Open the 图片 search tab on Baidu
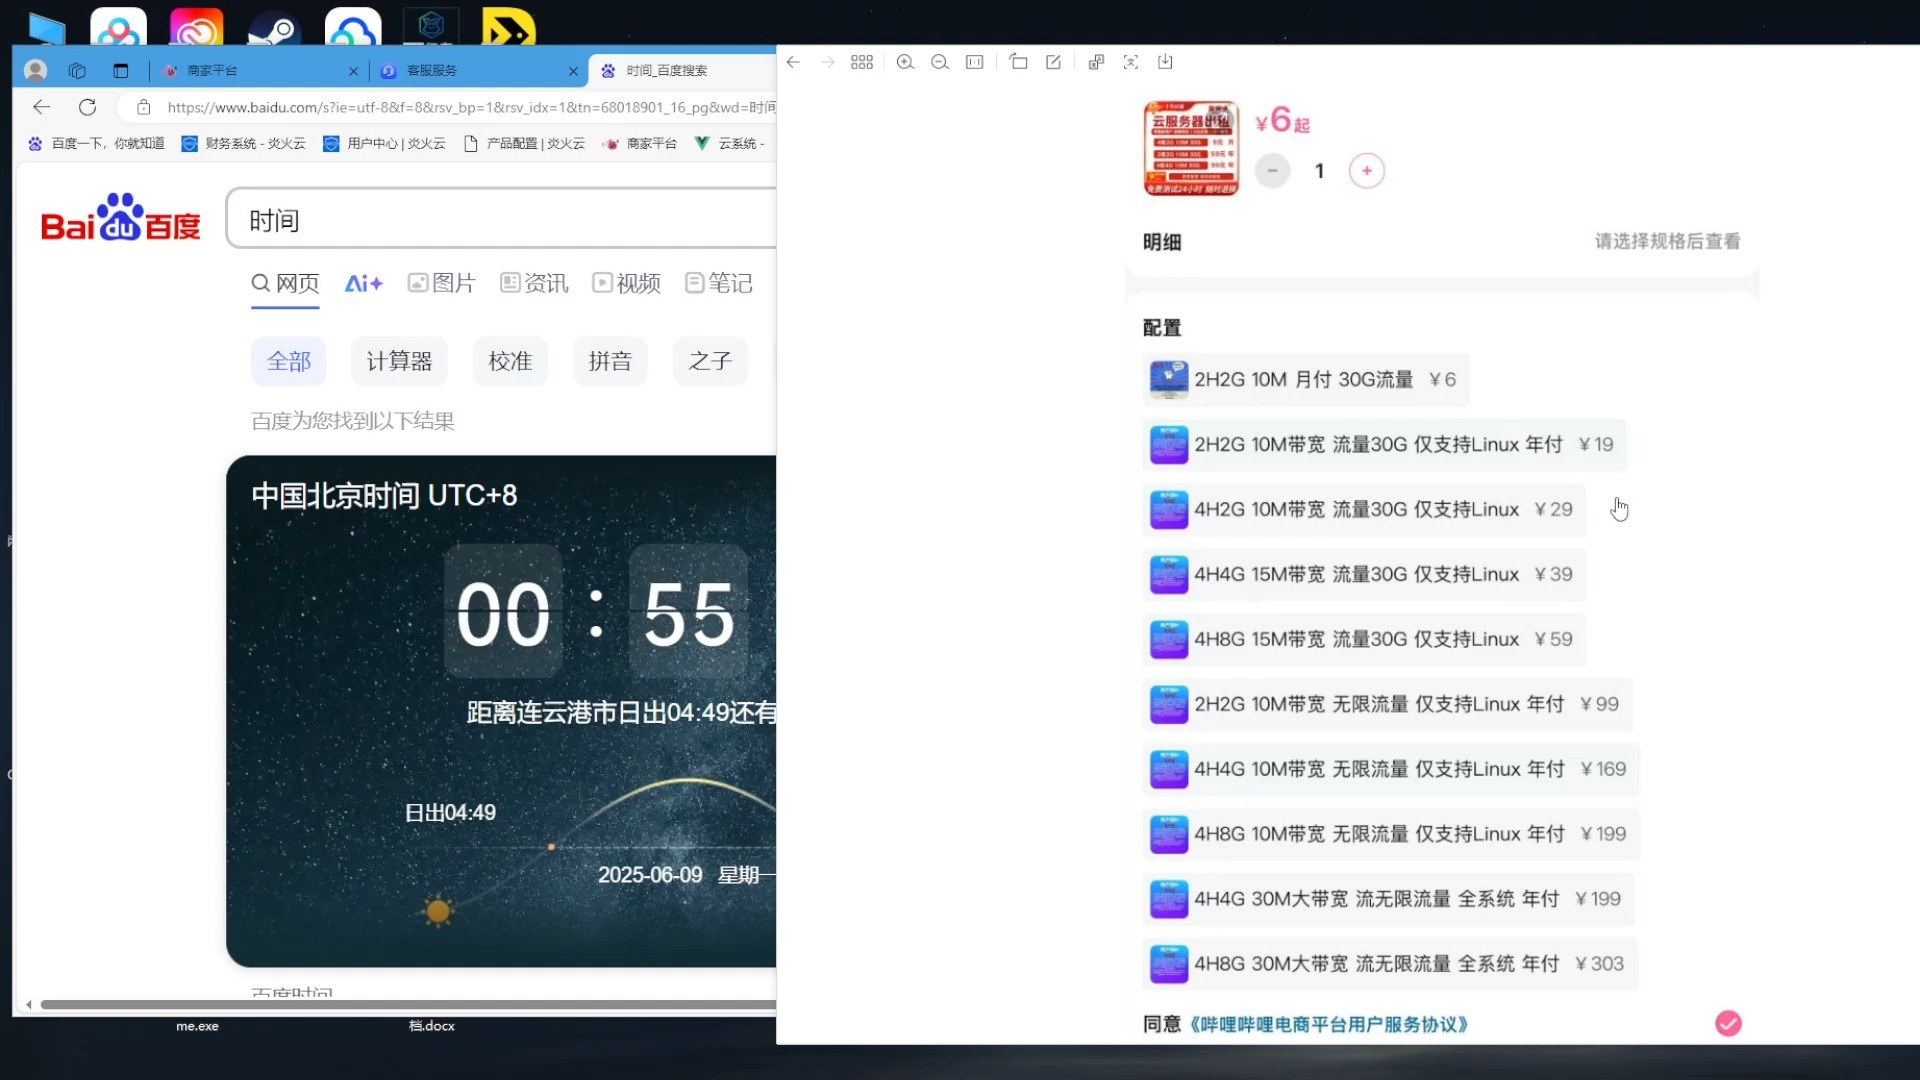Viewport: 1920px width, 1080px height. point(441,283)
